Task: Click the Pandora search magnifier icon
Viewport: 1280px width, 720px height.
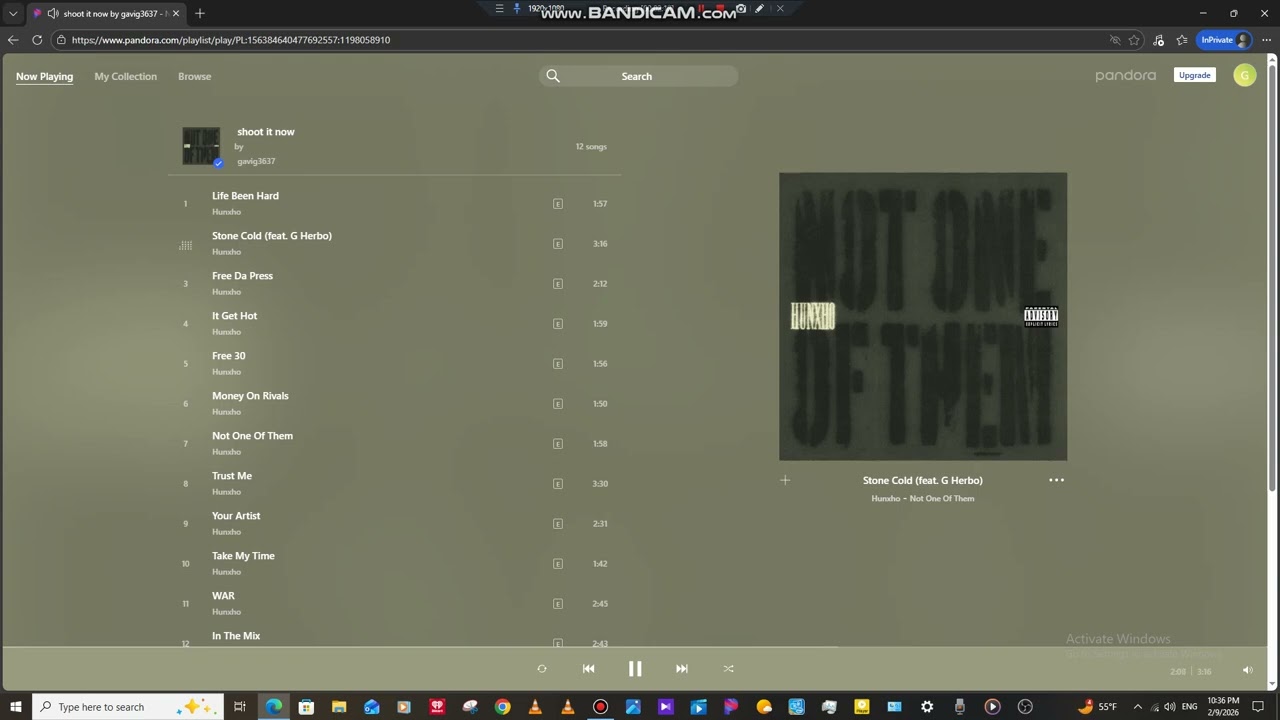Action: (x=553, y=76)
